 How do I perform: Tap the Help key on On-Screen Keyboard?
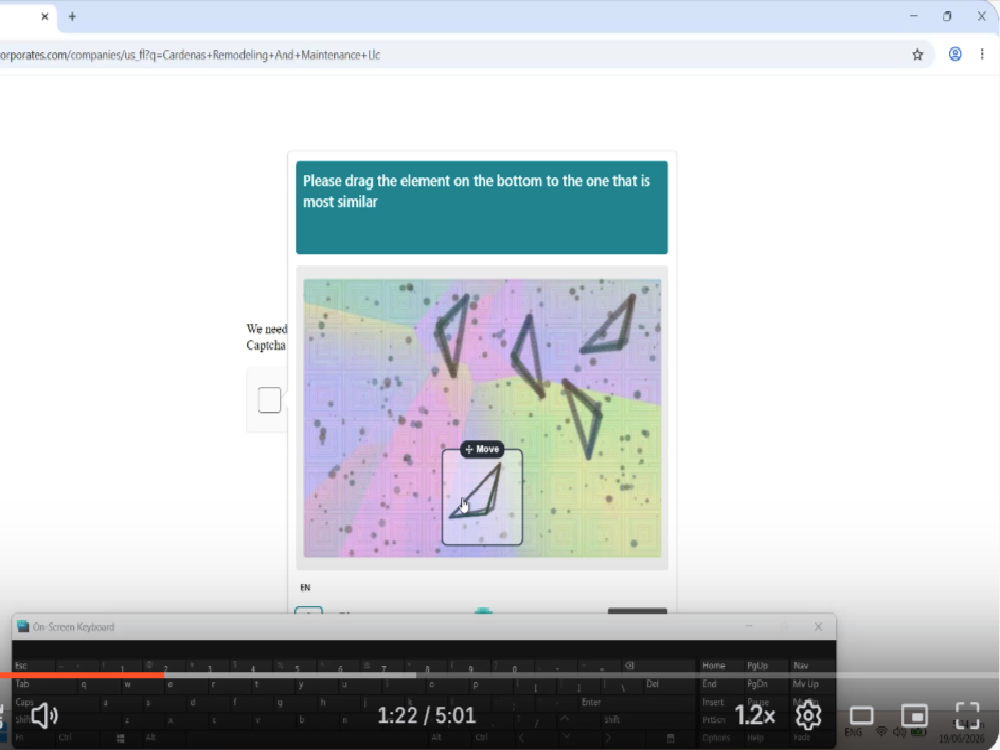(x=755, y=737)
